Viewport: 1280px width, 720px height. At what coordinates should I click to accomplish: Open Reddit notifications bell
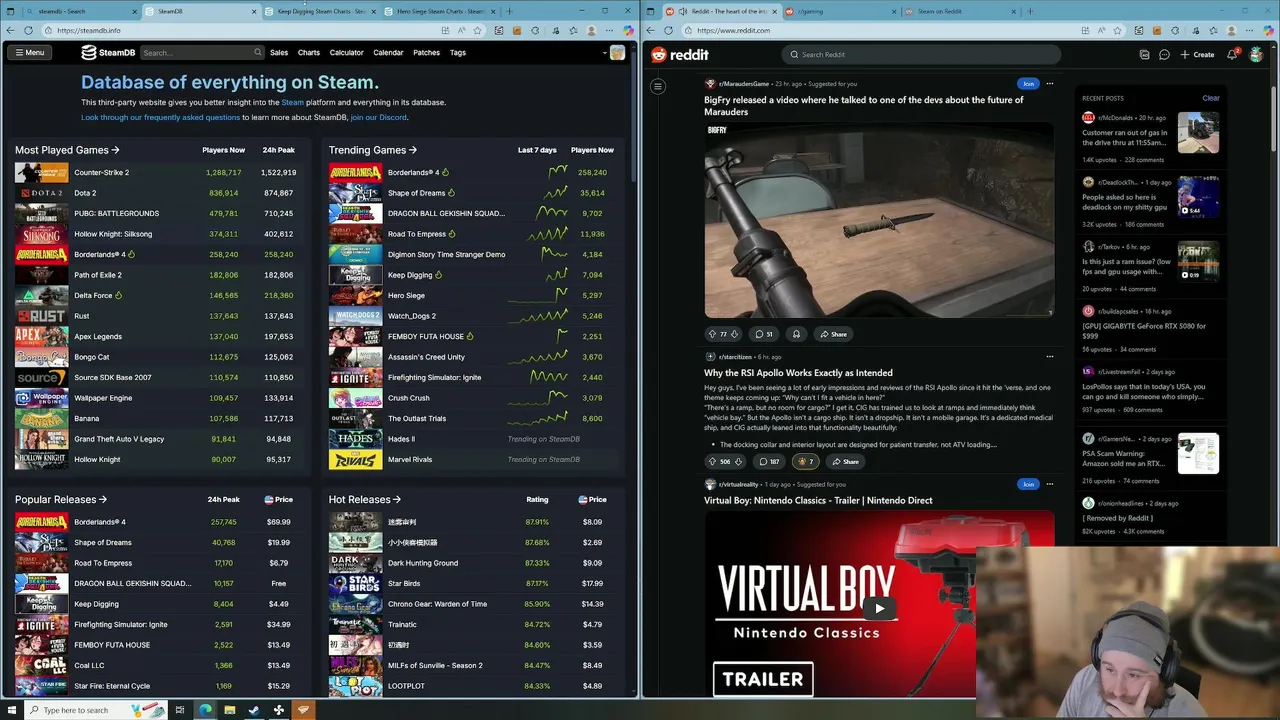pyautogui.click(x=1233, y=55)
